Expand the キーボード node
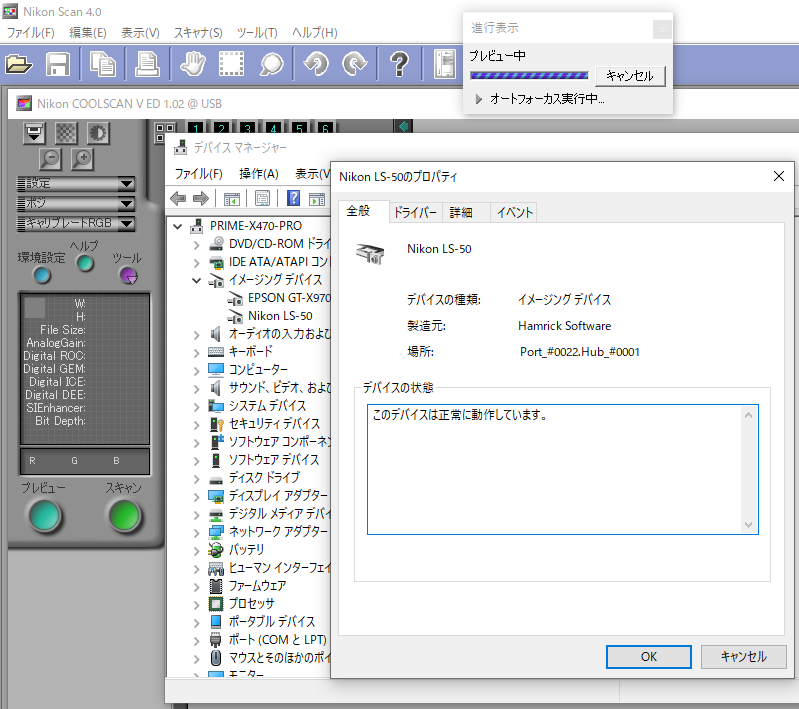Viewport: 799px width, 709px height. 196,352
